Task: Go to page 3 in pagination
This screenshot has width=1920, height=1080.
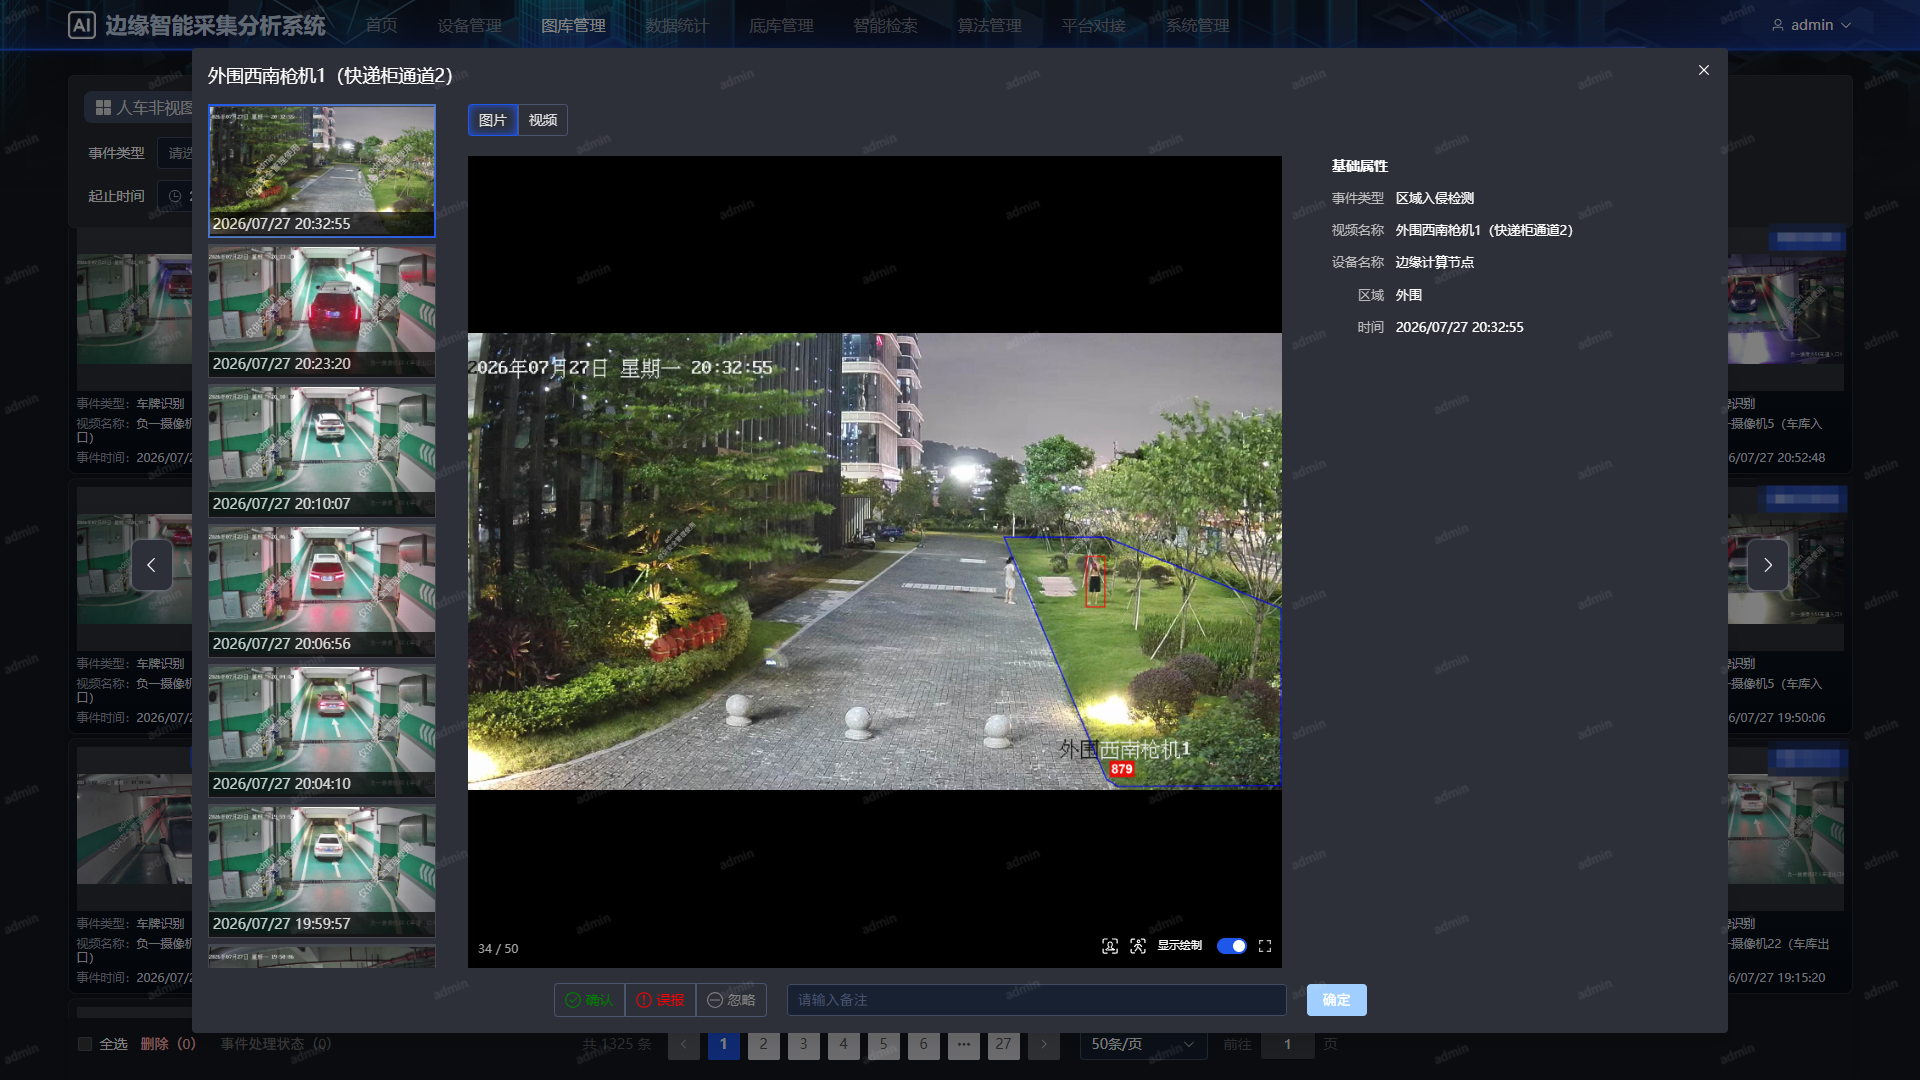Action: tap(804, 1044)
